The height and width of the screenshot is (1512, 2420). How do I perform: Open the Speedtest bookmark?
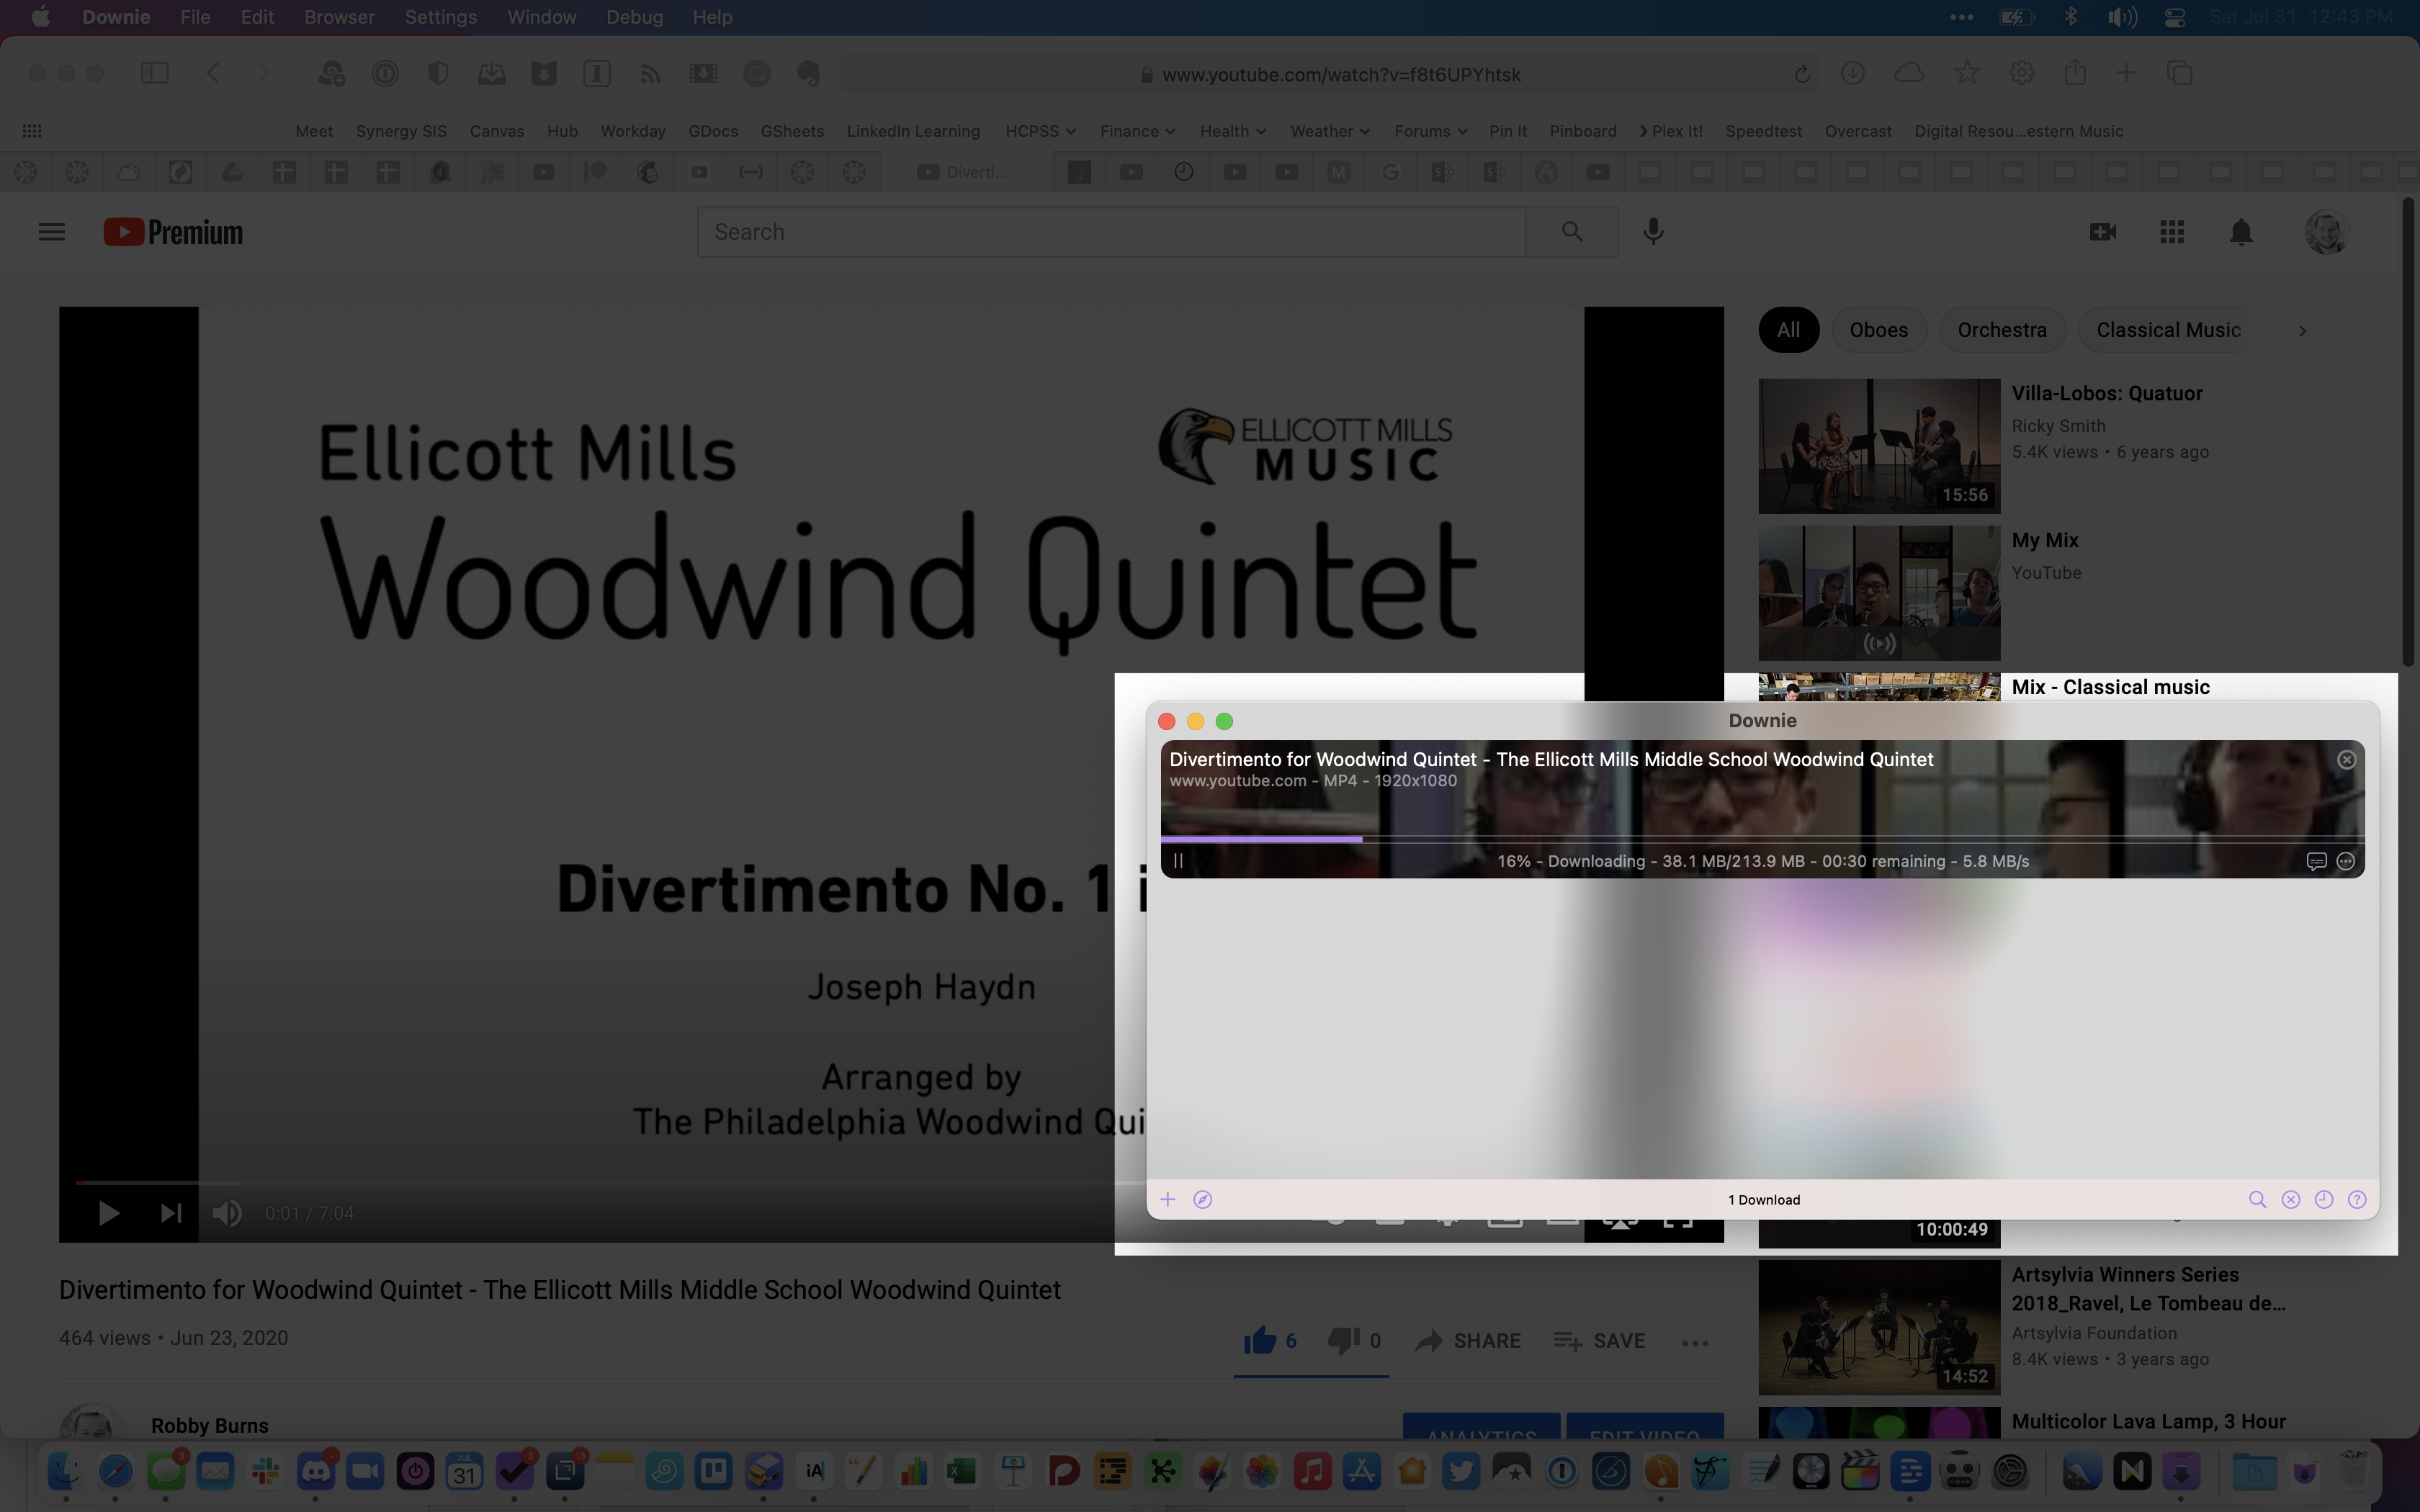pos(1763,131)
